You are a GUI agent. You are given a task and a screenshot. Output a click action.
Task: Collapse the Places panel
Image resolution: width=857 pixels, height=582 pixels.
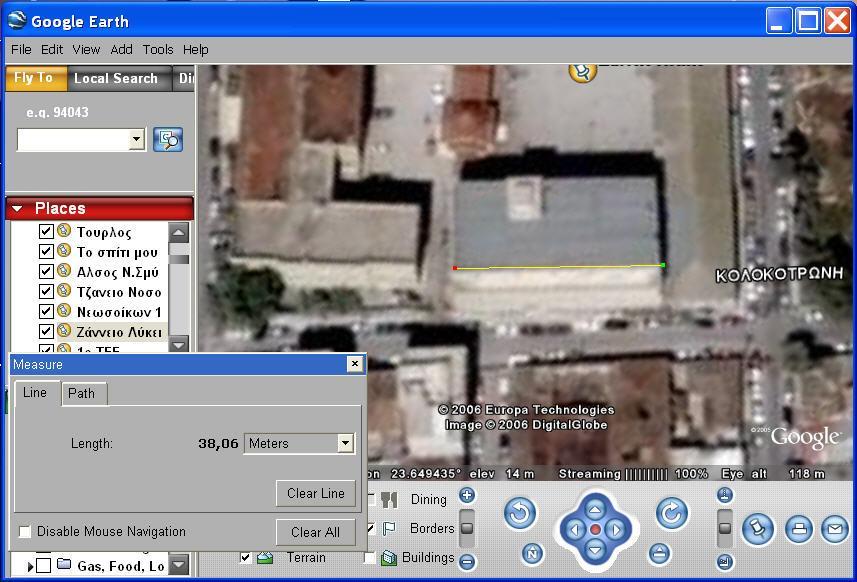pyautogui.click(x=17, y=209)
